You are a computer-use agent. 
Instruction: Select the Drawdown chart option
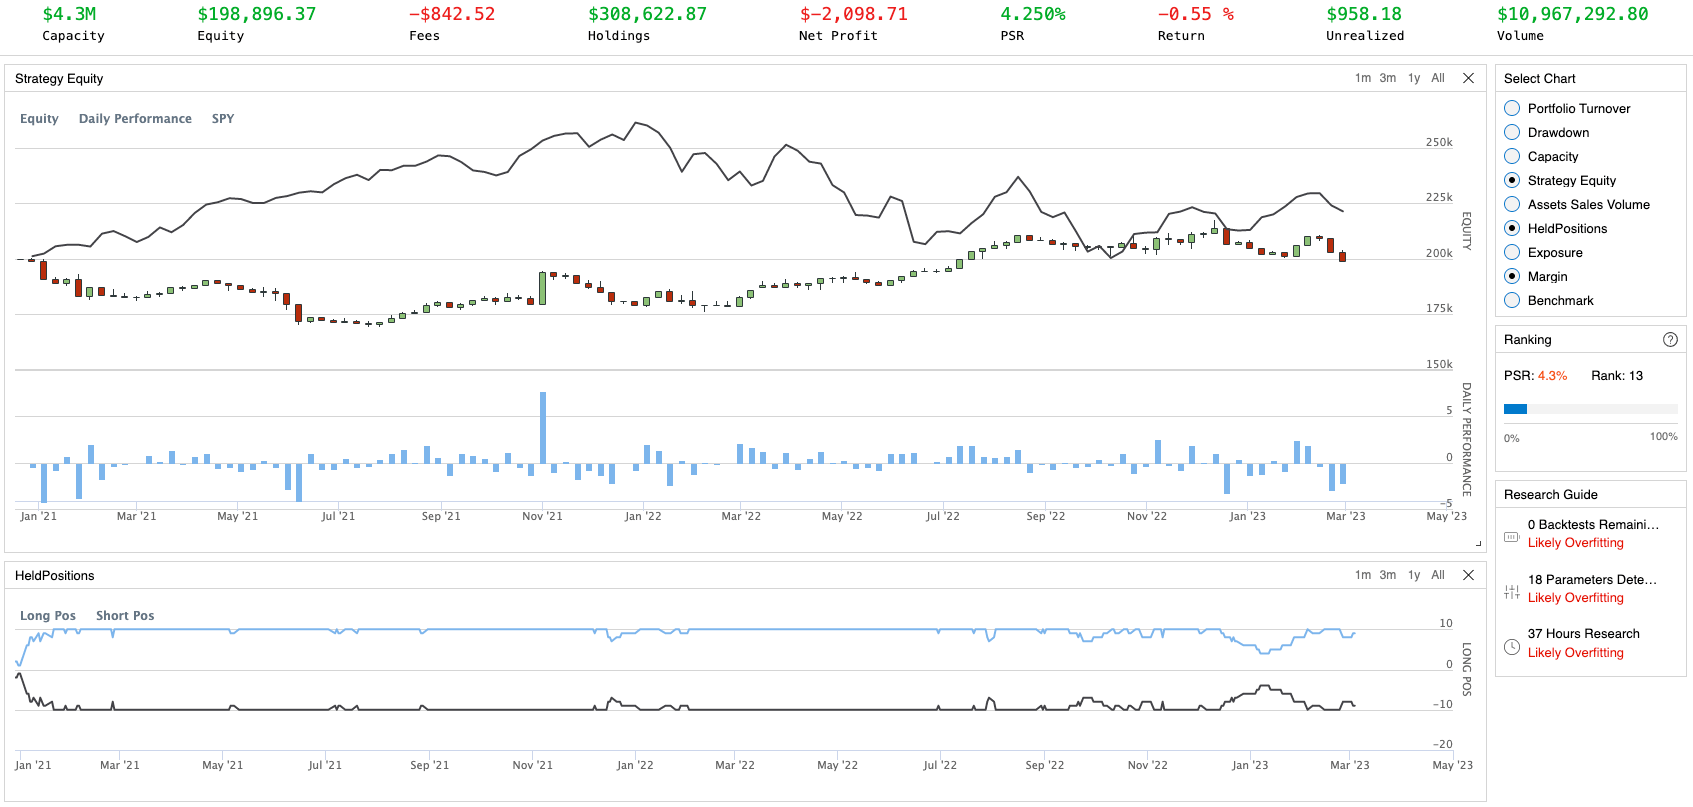[1512, 133]
